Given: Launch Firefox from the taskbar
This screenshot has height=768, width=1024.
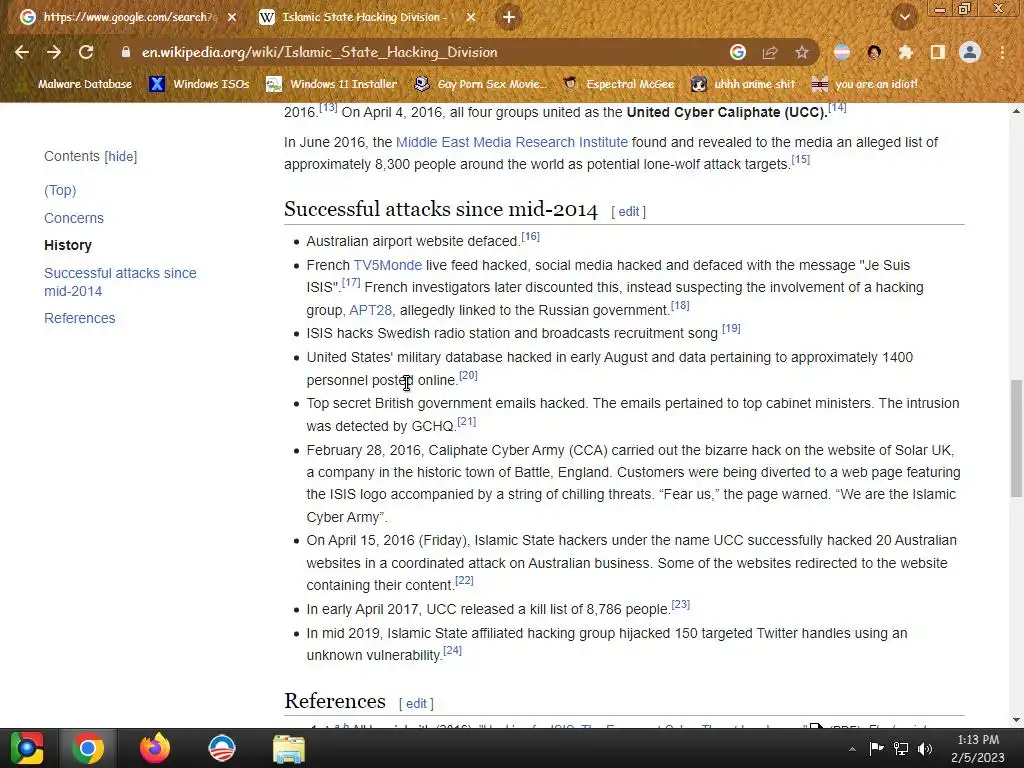Looking at the screenshot, I should 155,748.
